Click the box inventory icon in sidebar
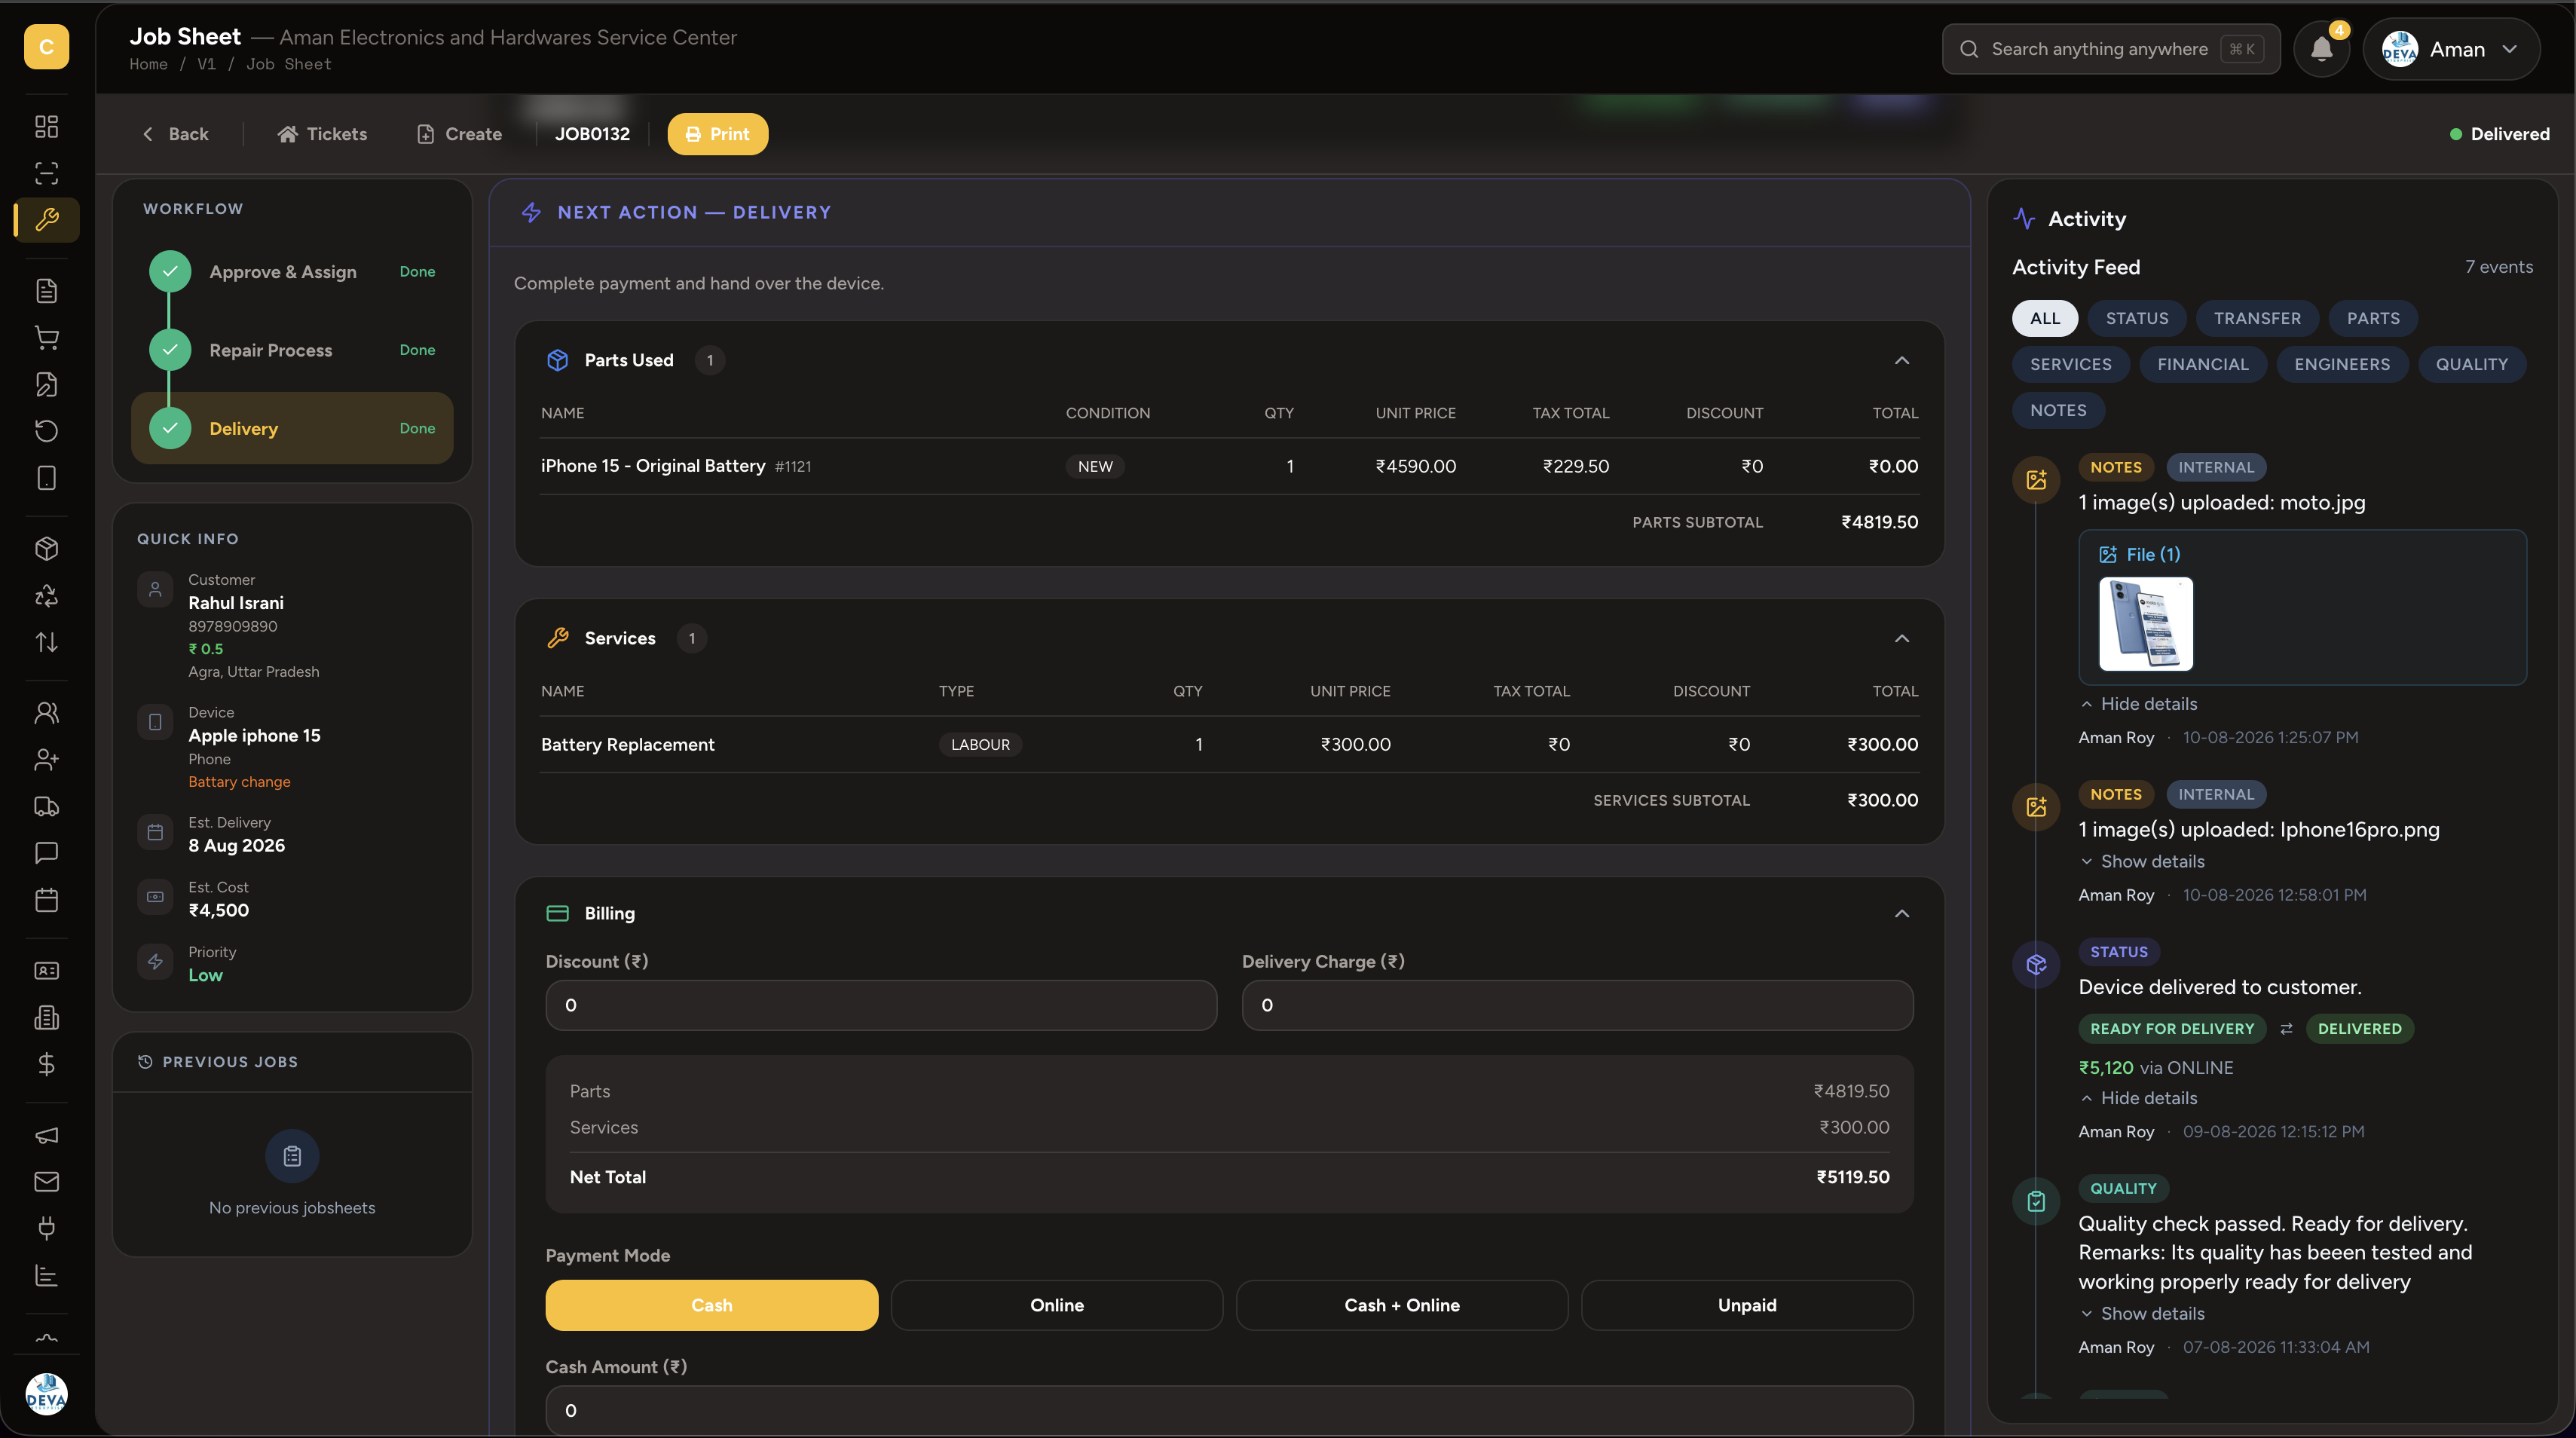The width and height of the screenshot is (2576, 1438). pos(46,548)
